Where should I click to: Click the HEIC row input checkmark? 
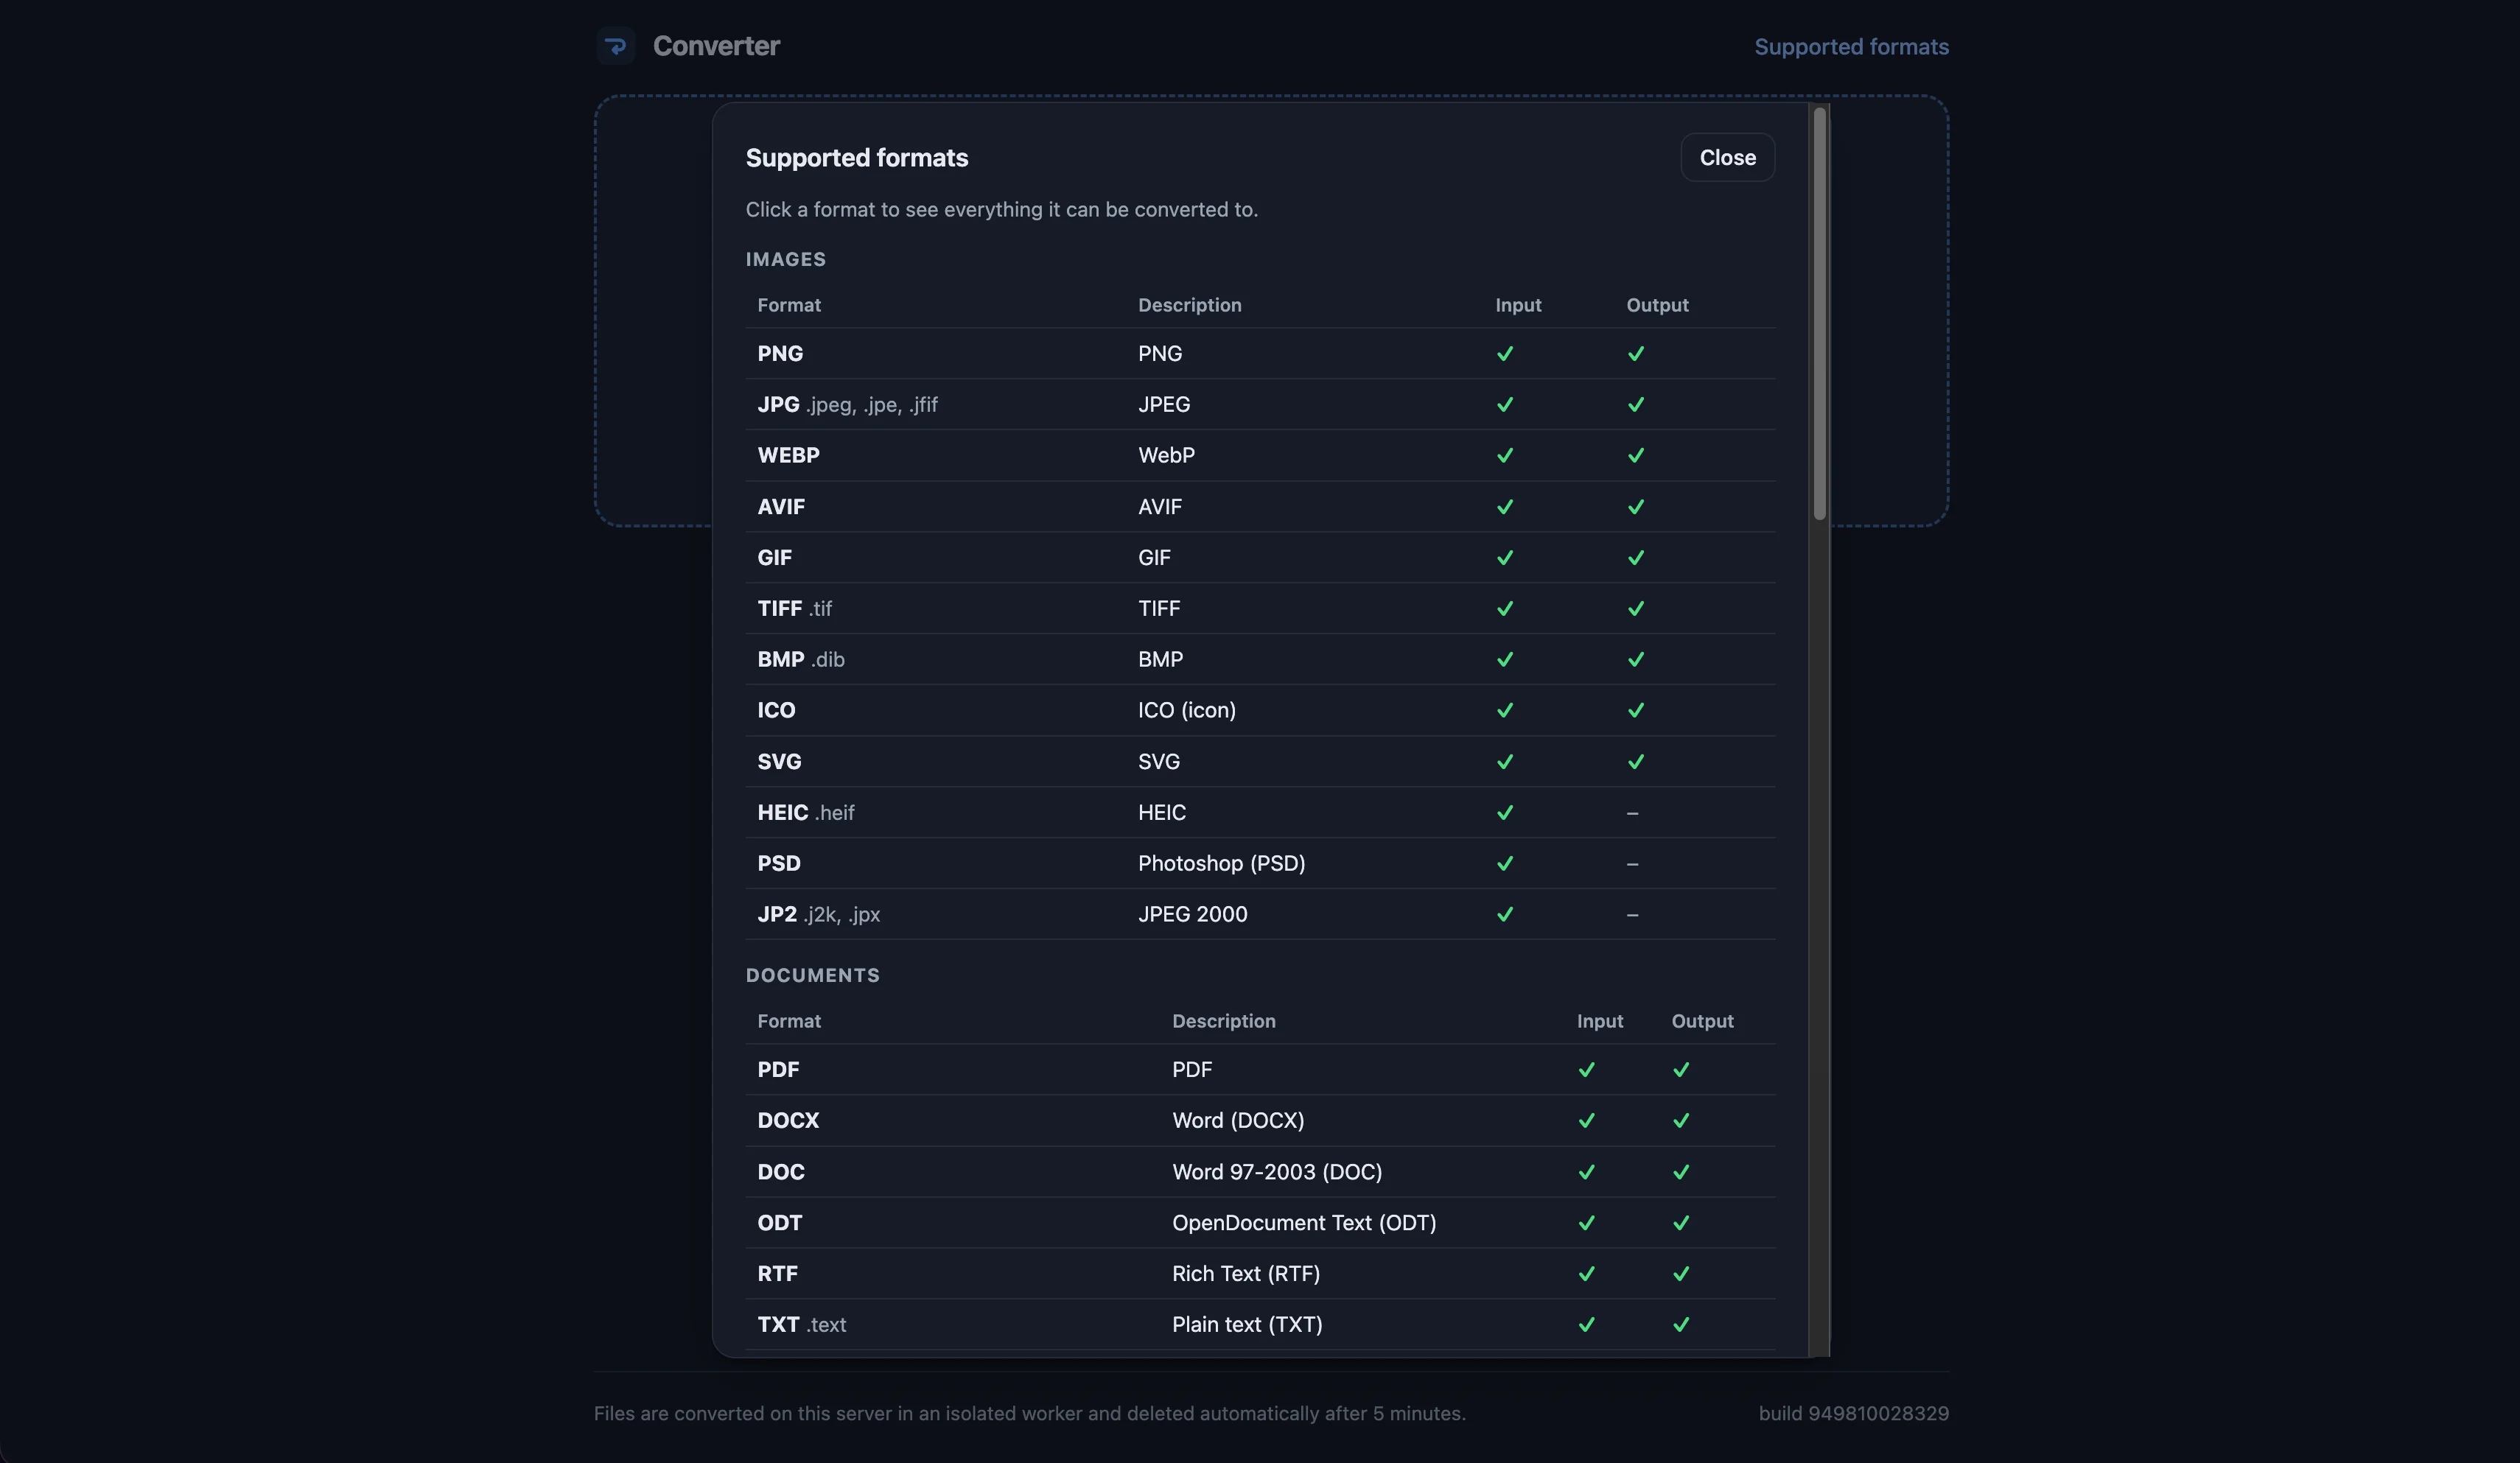point(1504,813)
